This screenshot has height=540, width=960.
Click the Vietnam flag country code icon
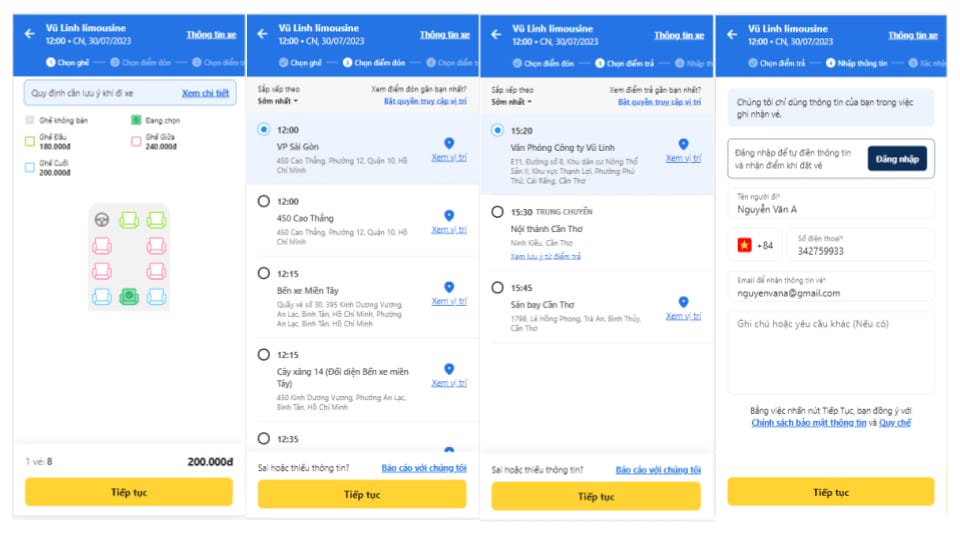pyautogui.click(x=744, y=246)
